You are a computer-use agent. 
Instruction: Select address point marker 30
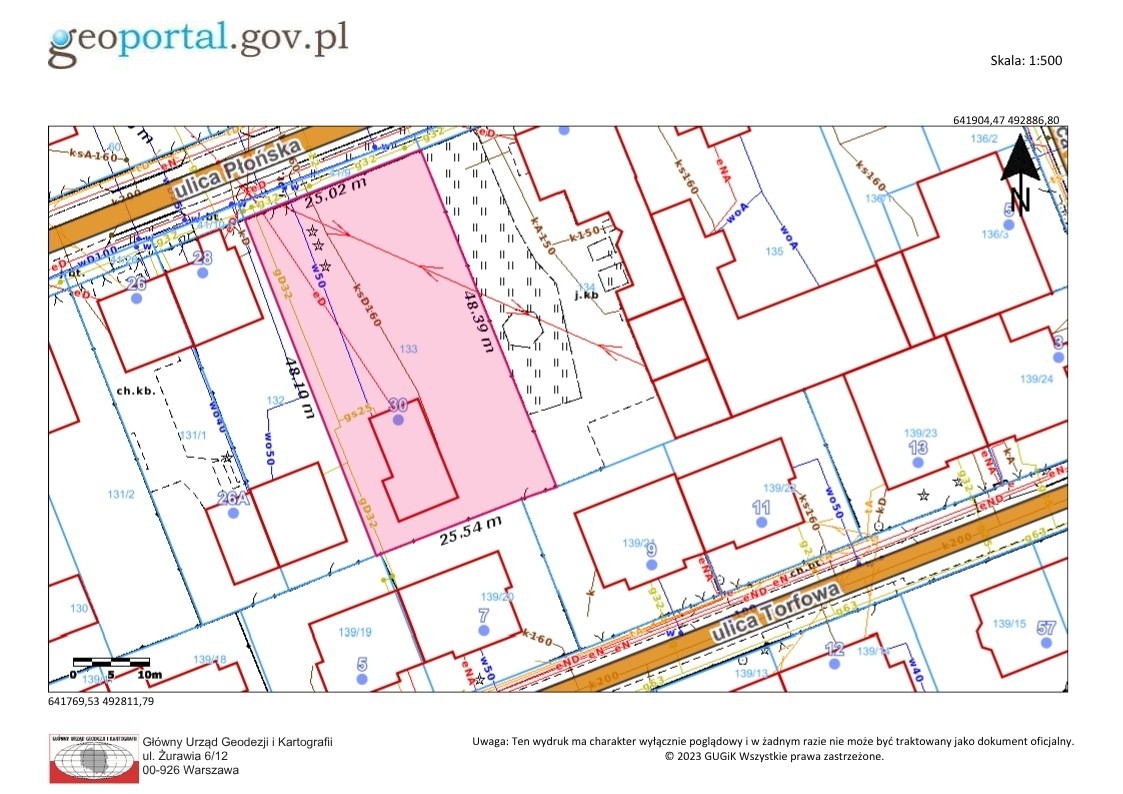398,420
